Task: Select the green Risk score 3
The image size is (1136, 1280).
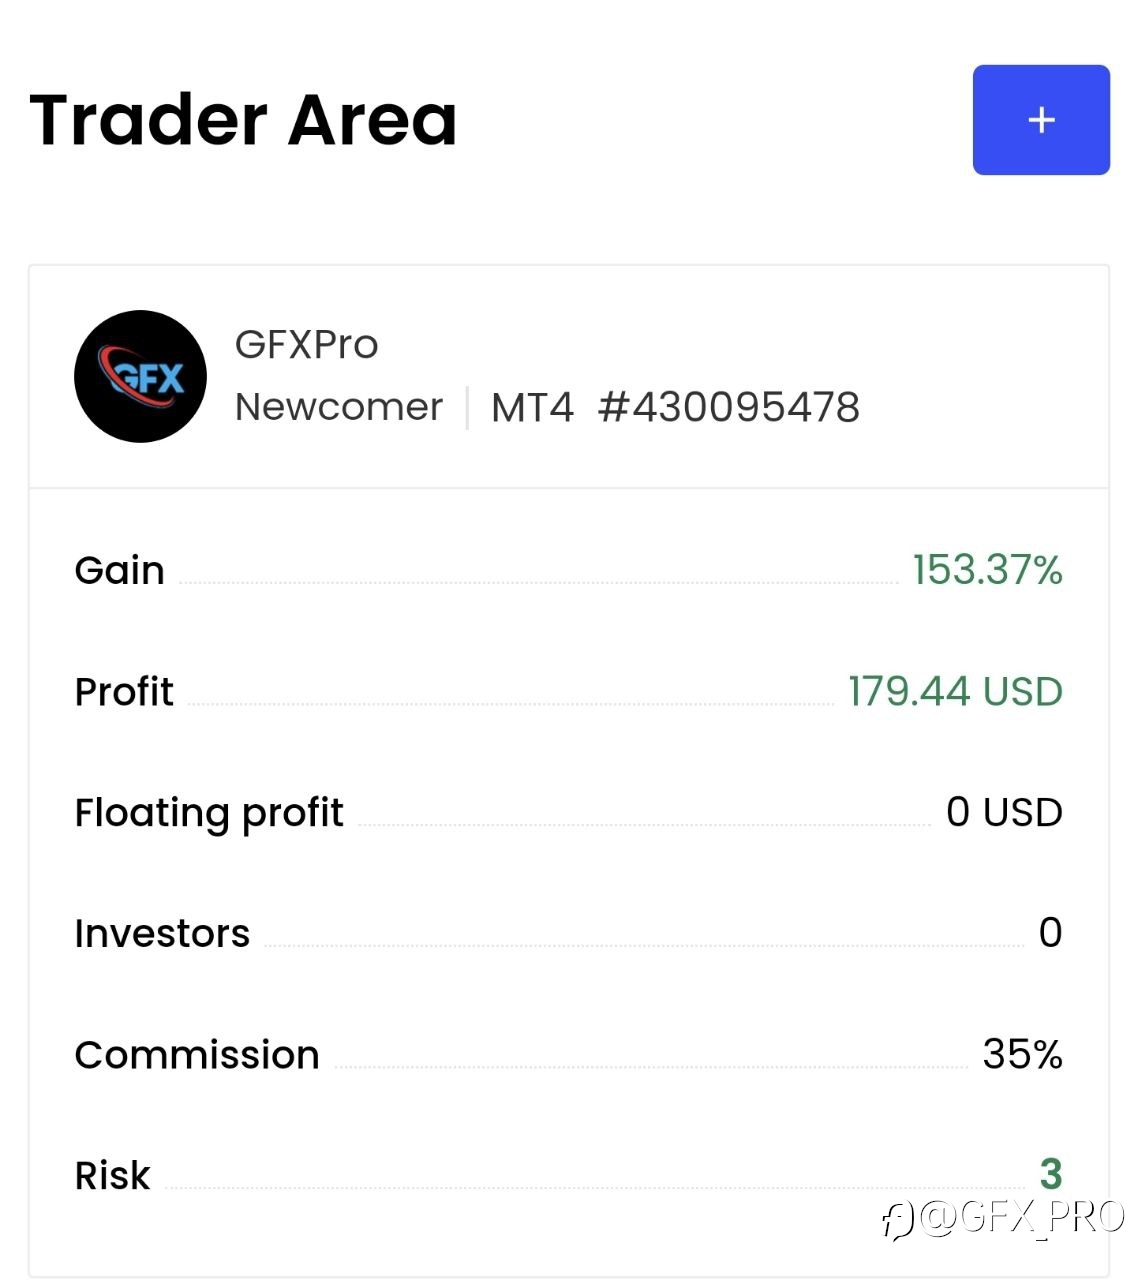Action: (x=1051, y=1174)
